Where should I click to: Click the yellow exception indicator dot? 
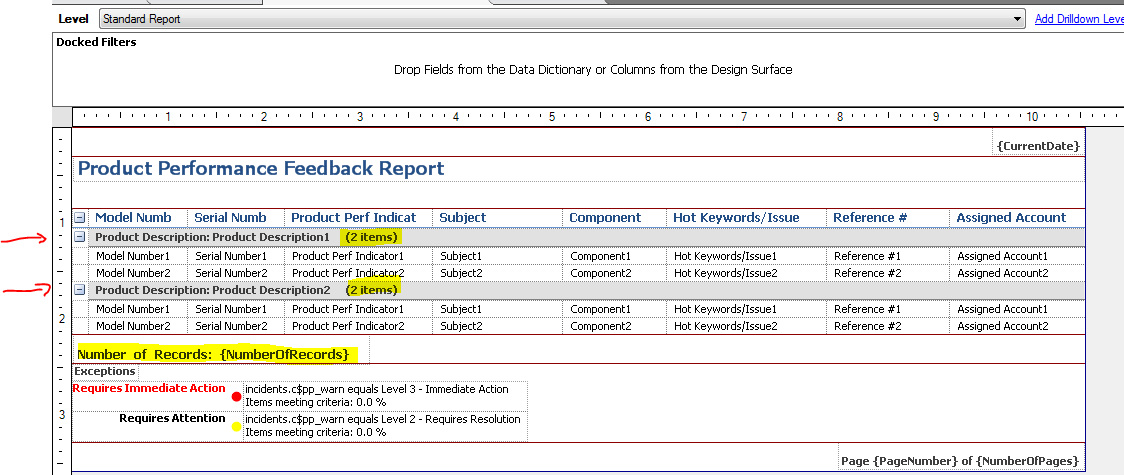pos(237,428)
